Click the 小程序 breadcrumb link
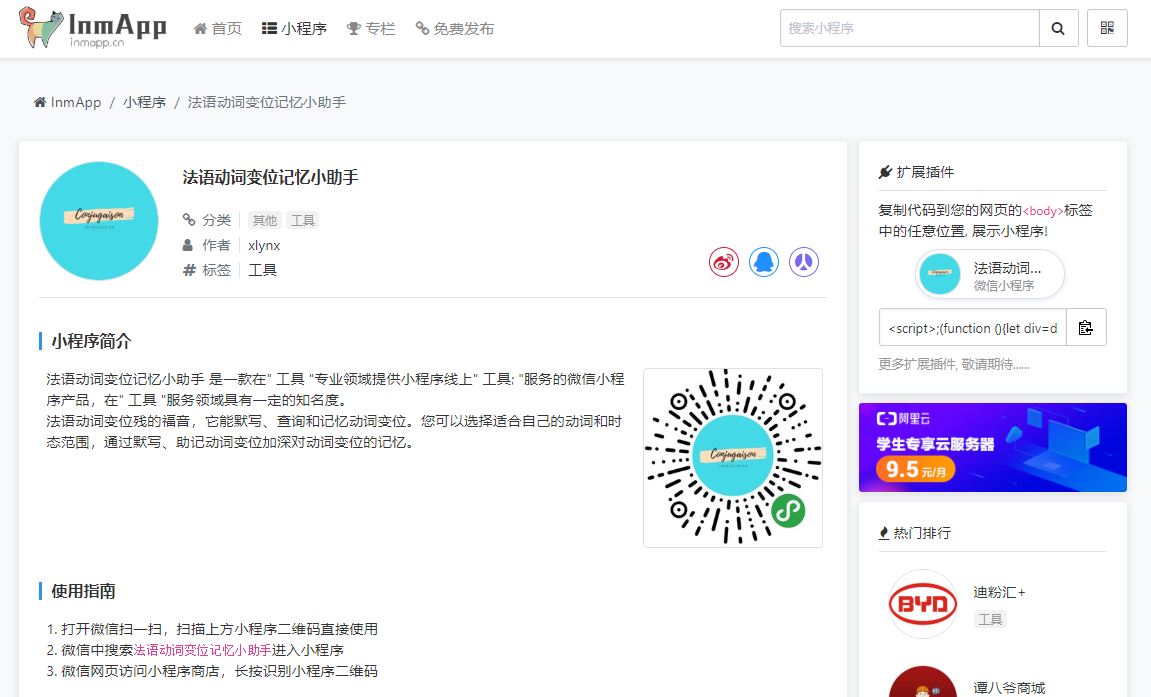Viewport: 1151px width, 697px height. (x=144, y=102)
